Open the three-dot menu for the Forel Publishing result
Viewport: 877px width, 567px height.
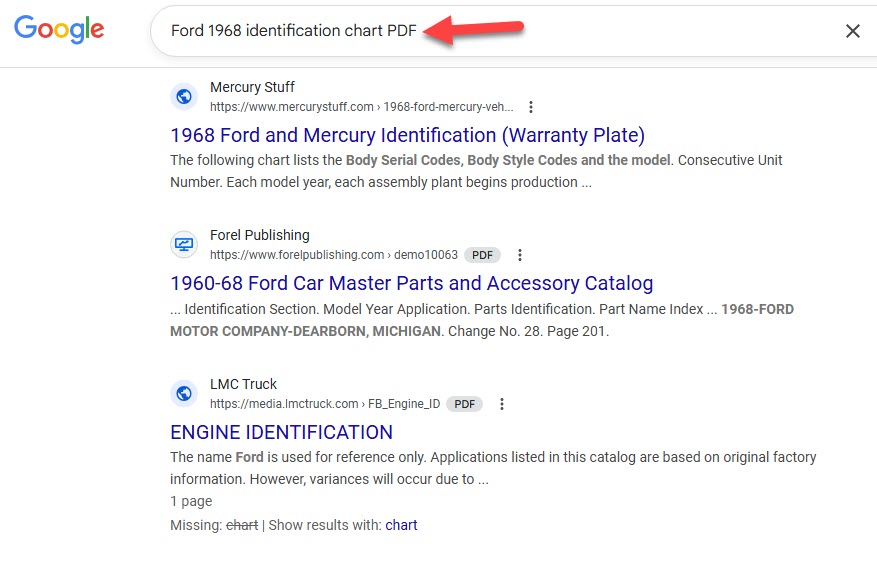click(x=520, y=255)
